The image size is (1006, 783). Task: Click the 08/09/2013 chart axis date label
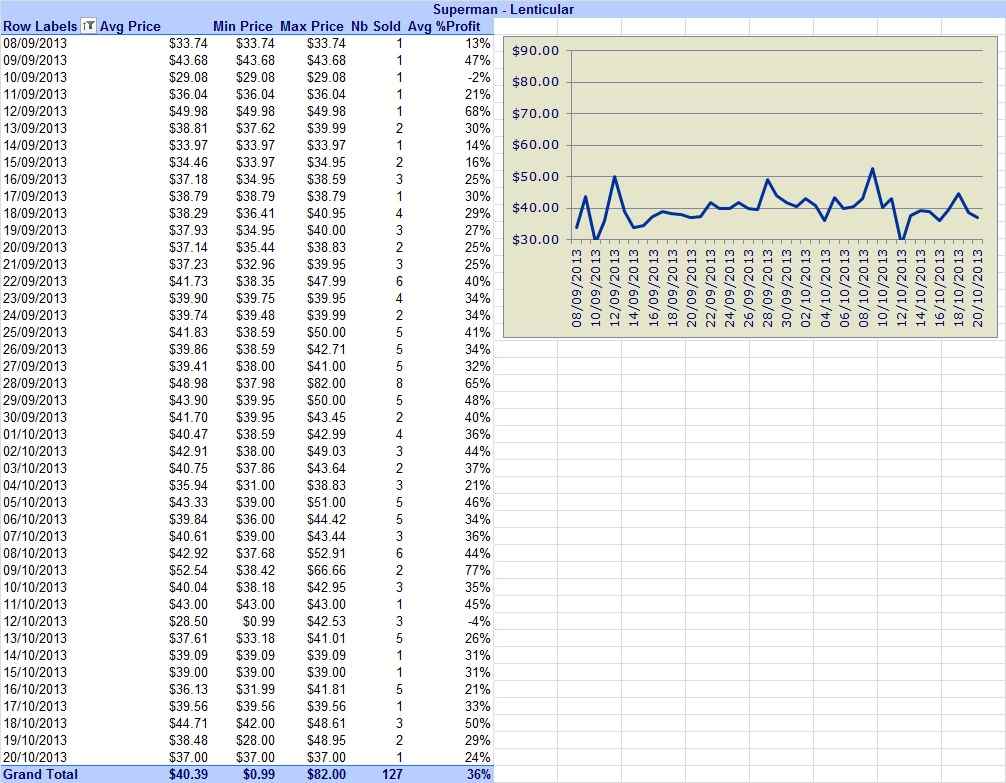tap(577, 288)
